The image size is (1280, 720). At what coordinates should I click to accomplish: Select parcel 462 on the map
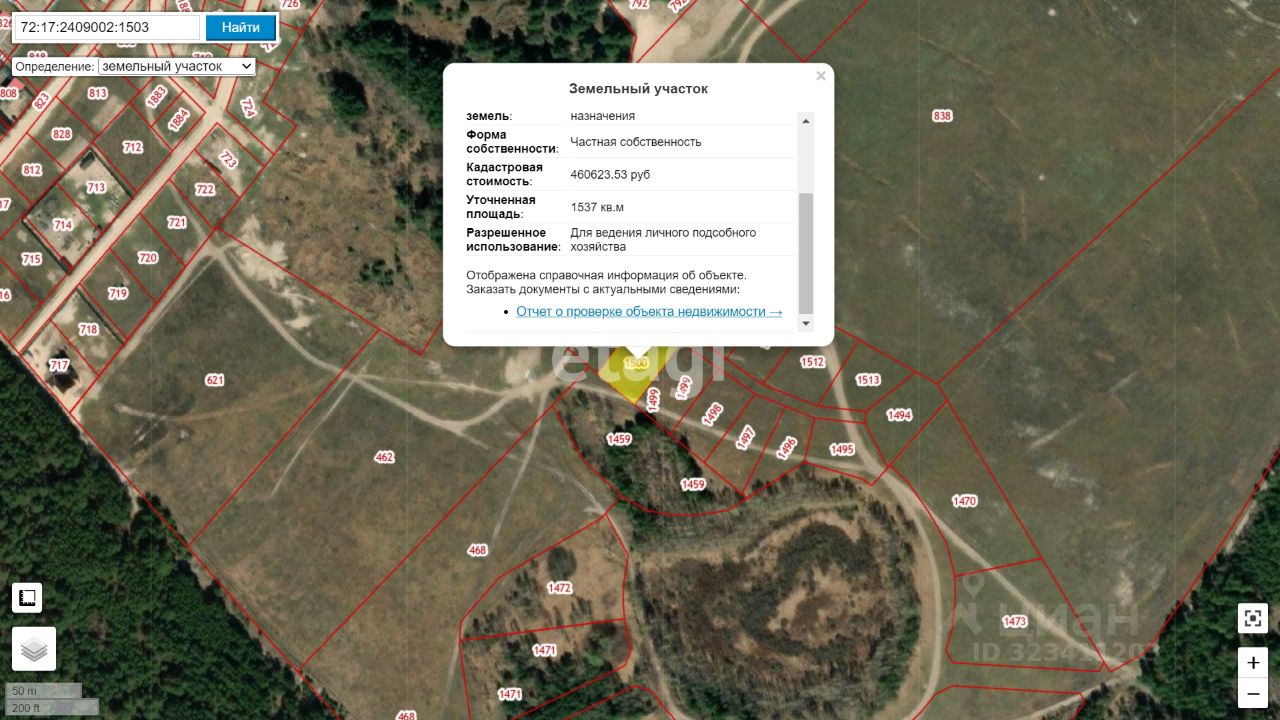click(384, 457)
